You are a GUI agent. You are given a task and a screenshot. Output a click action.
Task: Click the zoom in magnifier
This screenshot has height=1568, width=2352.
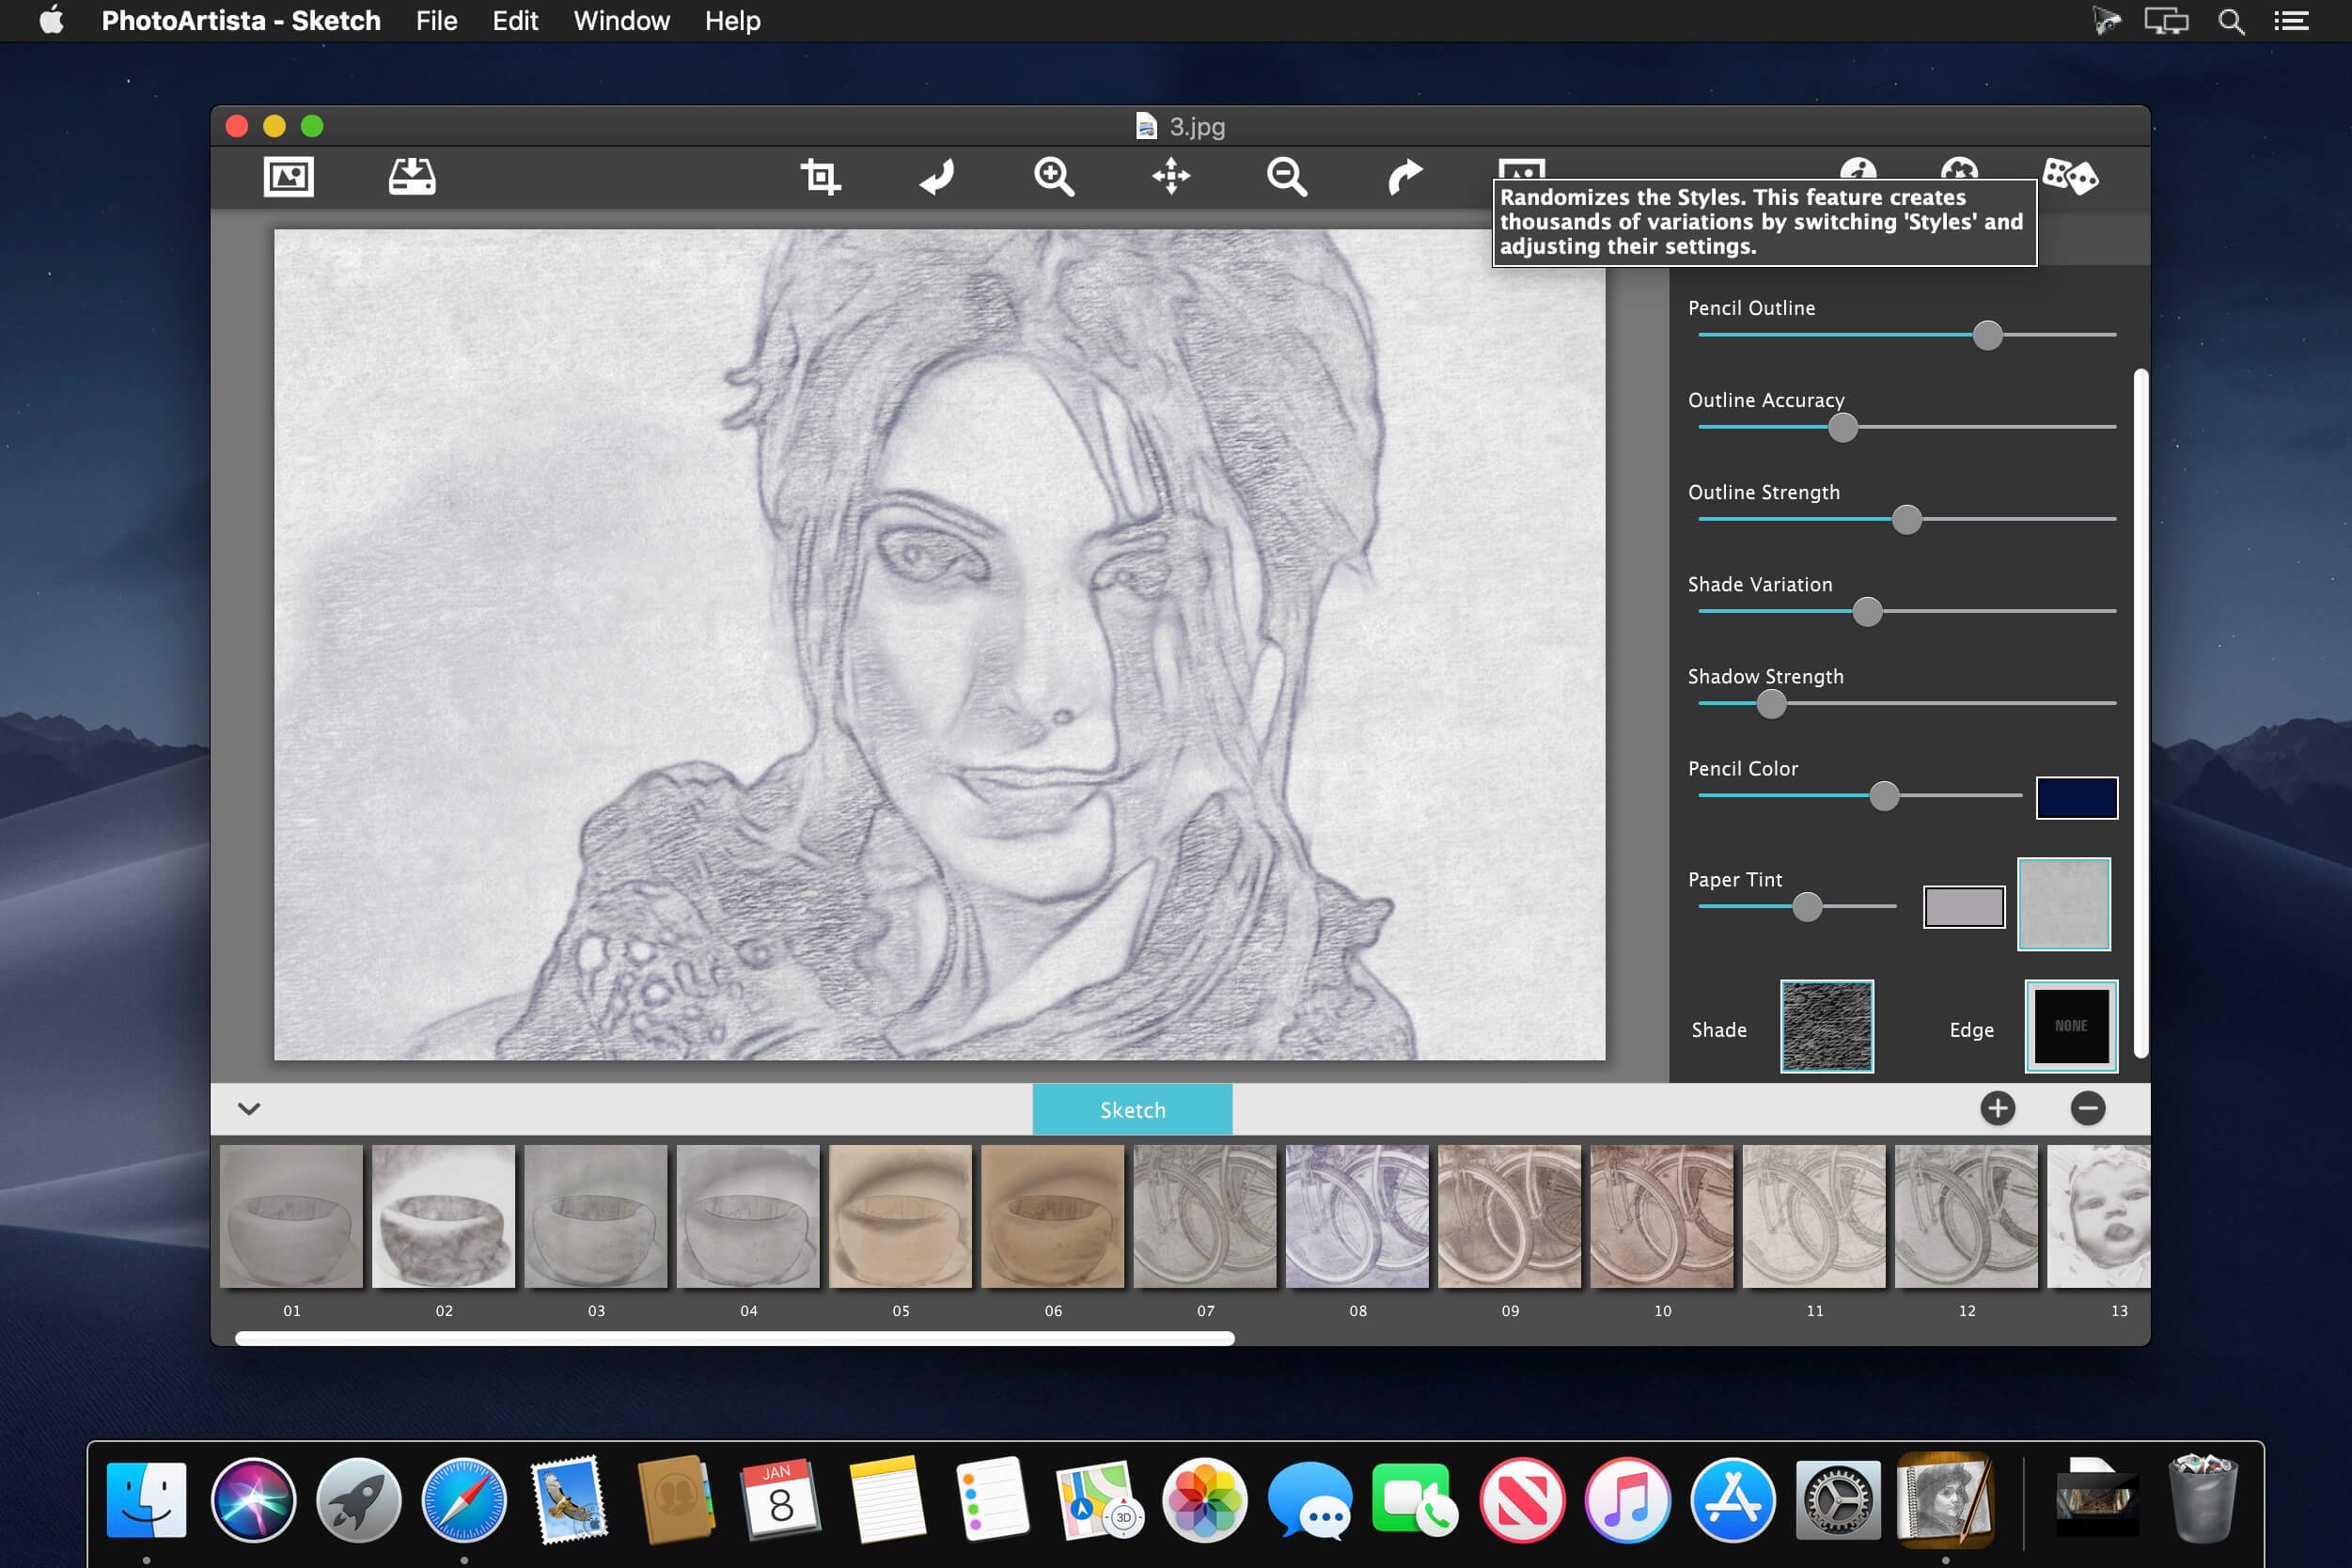pos(1054,177)
